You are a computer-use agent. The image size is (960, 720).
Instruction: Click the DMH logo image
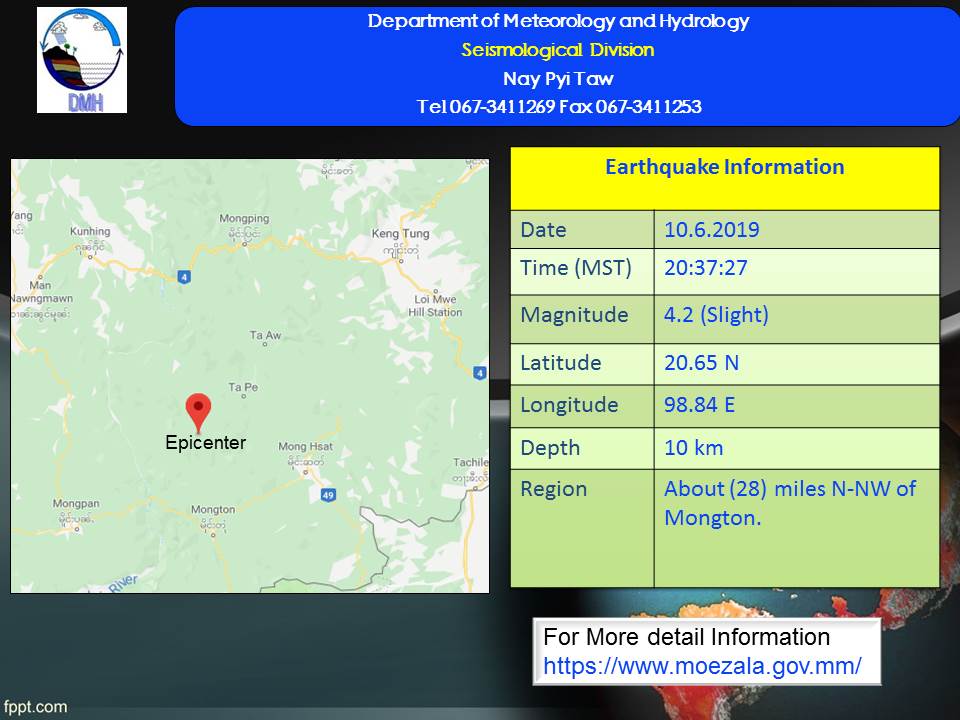point(82,60)
